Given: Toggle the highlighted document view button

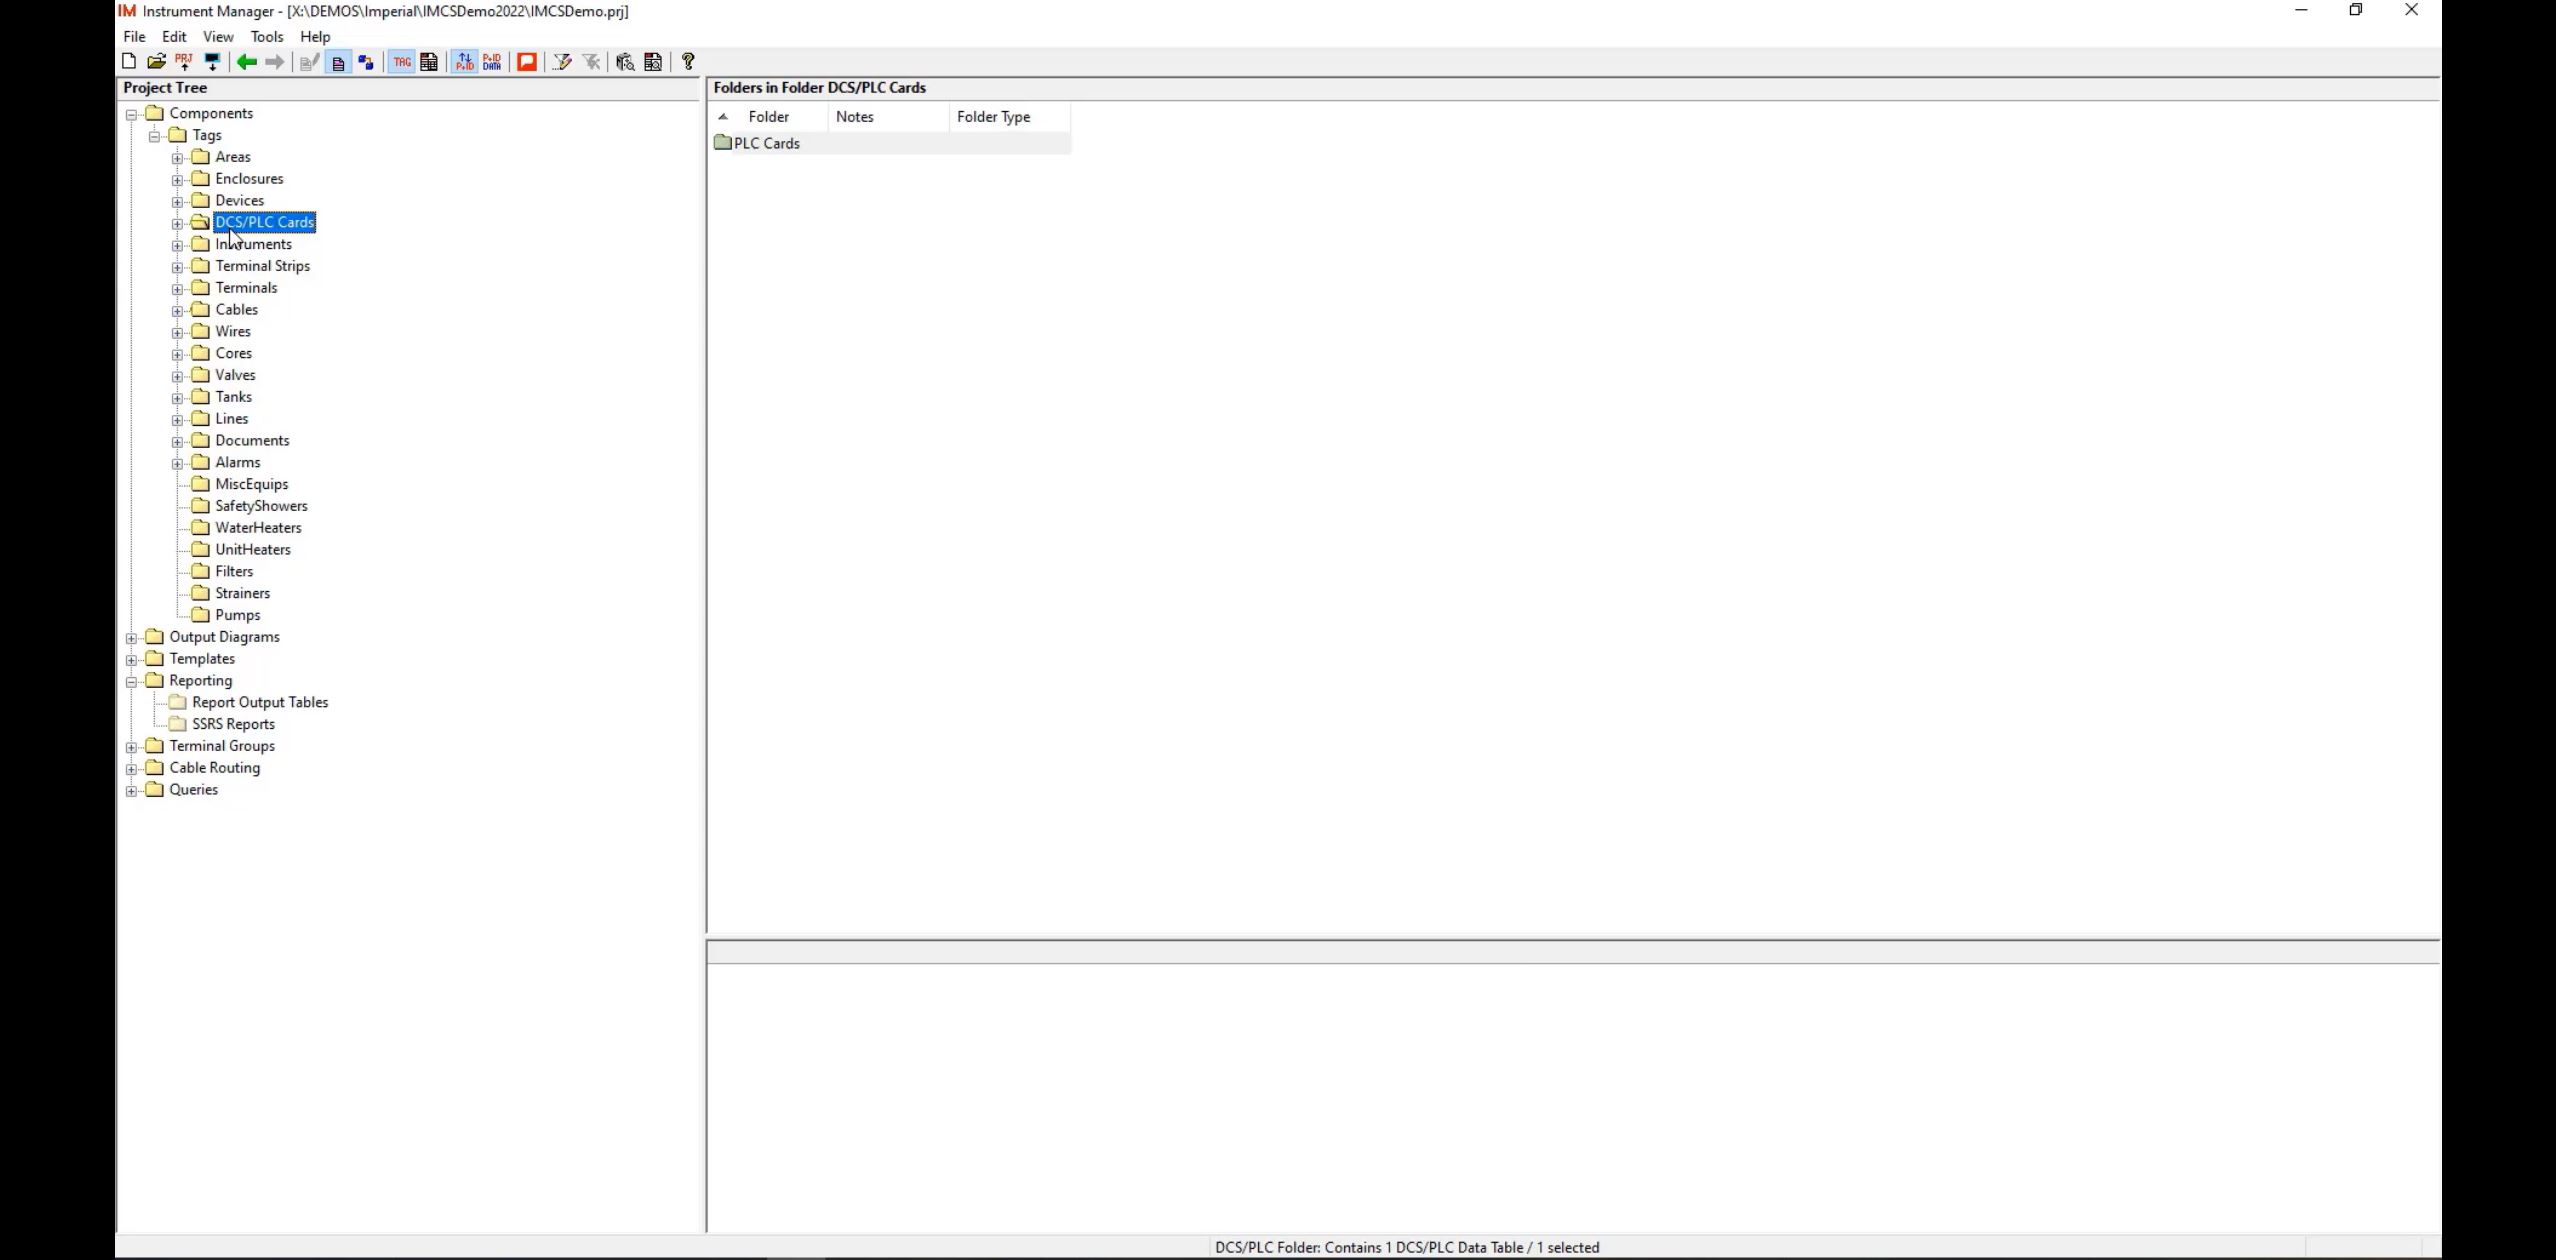Looking at the screenshot, I should 338,62.
